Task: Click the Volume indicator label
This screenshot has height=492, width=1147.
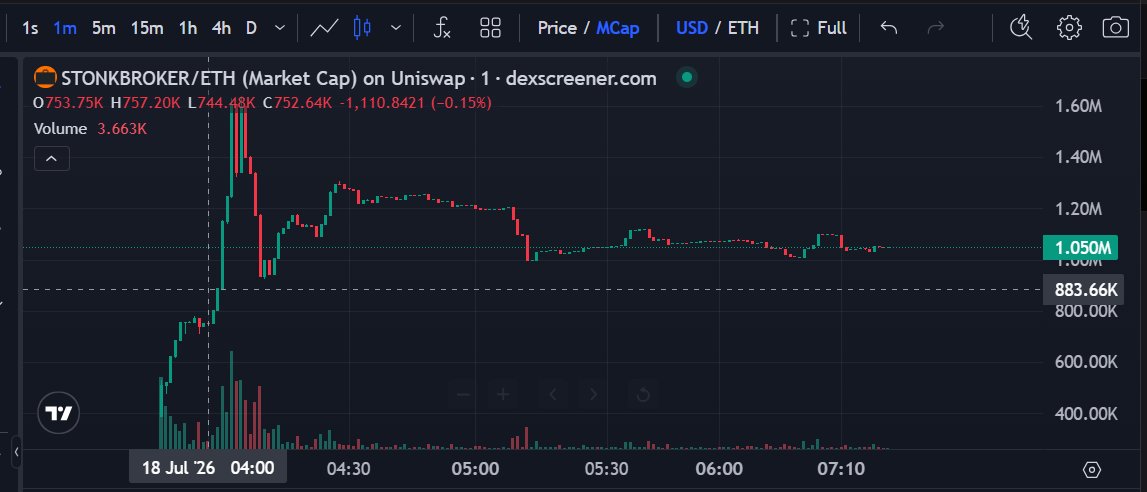Action: pyautogui.click(x=60, y=129)
